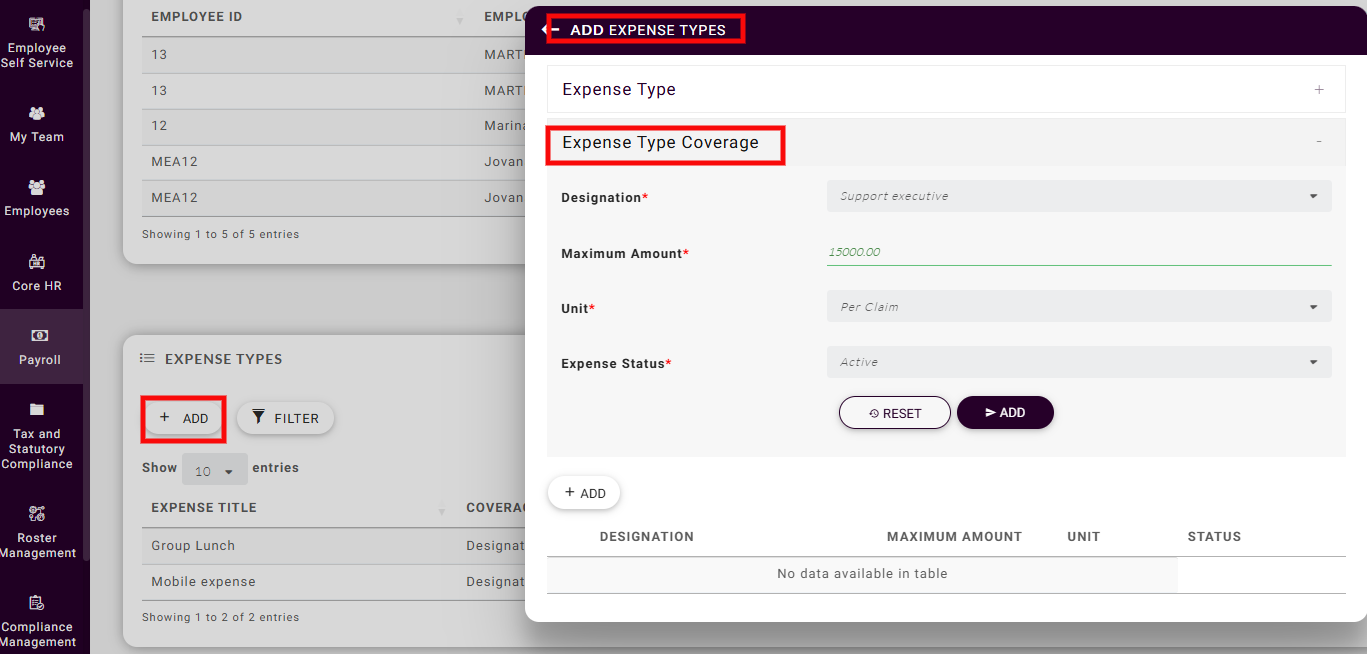Click the Payroll money icon
Image resolution: width=1367 pixels, height=654 pixels.
pyautogui.click(x=38, y=336)
